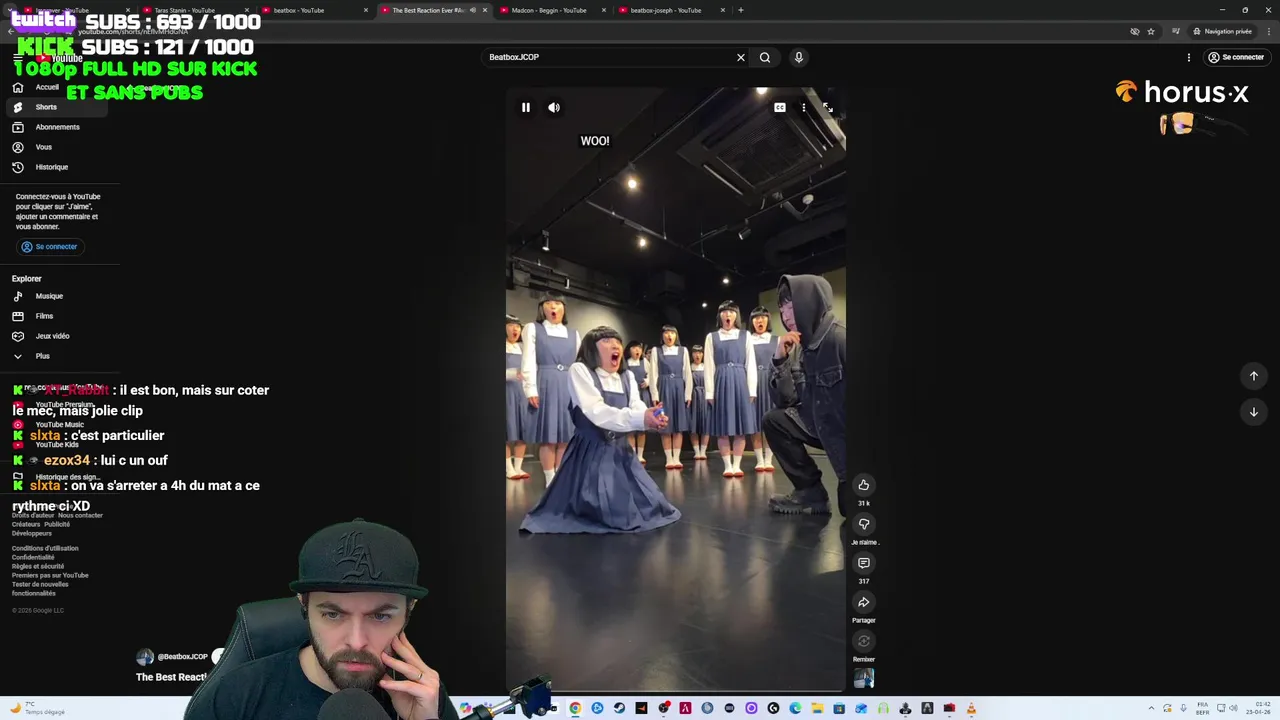Open the browser three-dot menu
The width and height of the screenshot is (1280, 720).
(x=1267, y=31)
